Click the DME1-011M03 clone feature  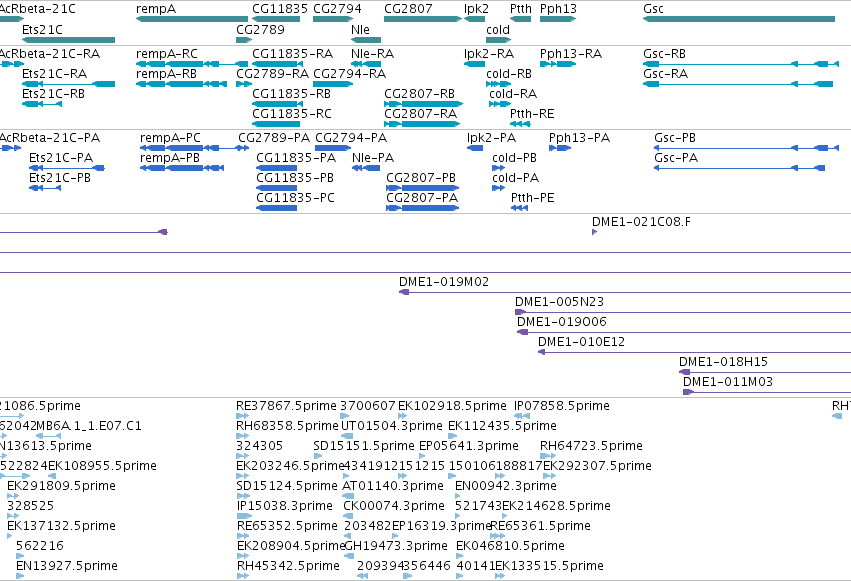coord(767,392)
